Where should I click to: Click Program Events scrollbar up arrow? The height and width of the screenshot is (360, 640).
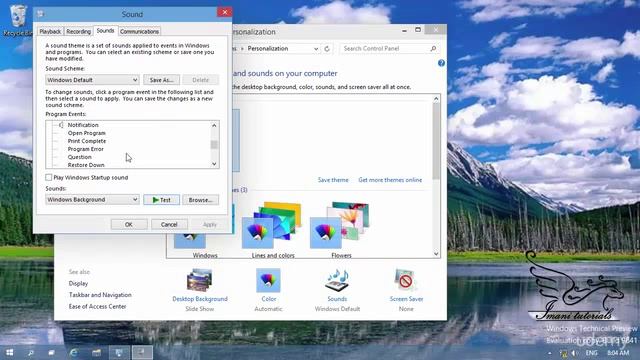(x=214, y=125)
